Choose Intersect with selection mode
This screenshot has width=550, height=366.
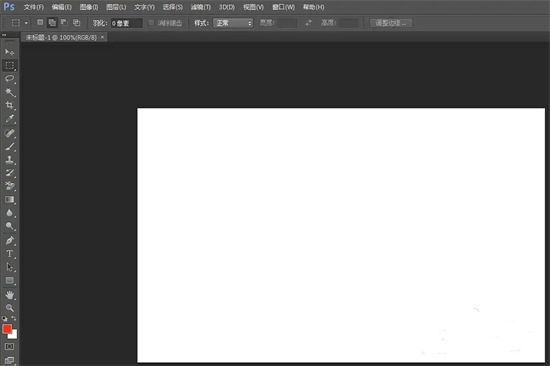tap(76, 23)
